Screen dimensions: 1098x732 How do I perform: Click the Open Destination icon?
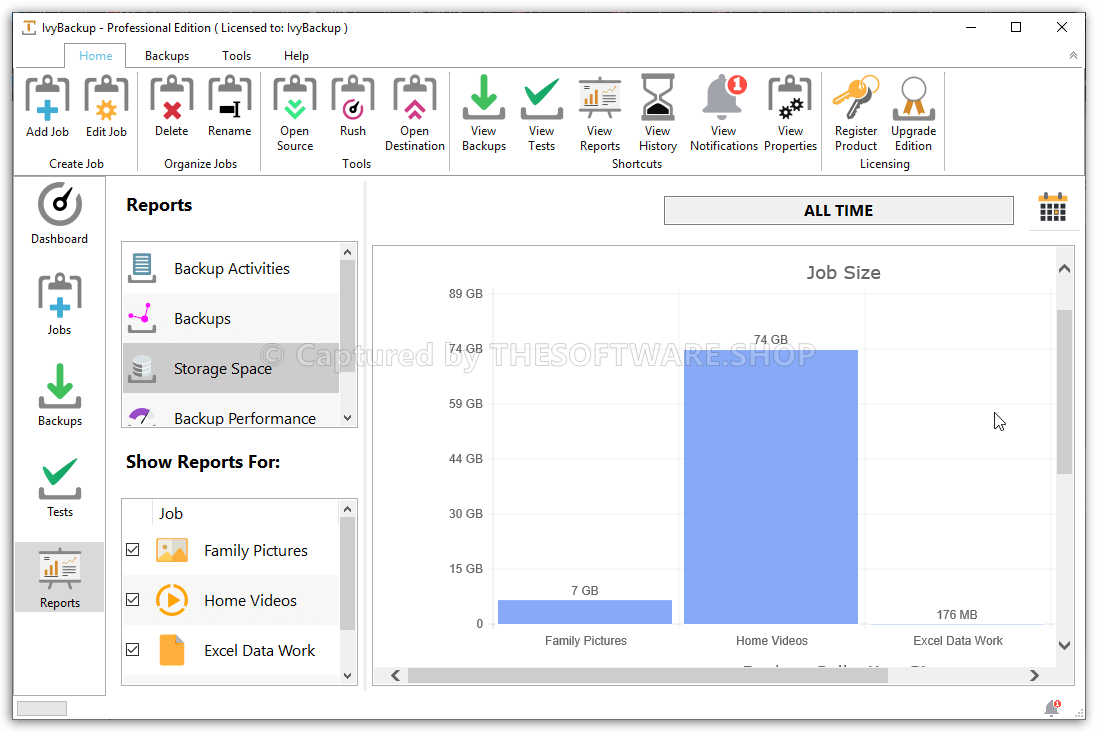[414, 99]
